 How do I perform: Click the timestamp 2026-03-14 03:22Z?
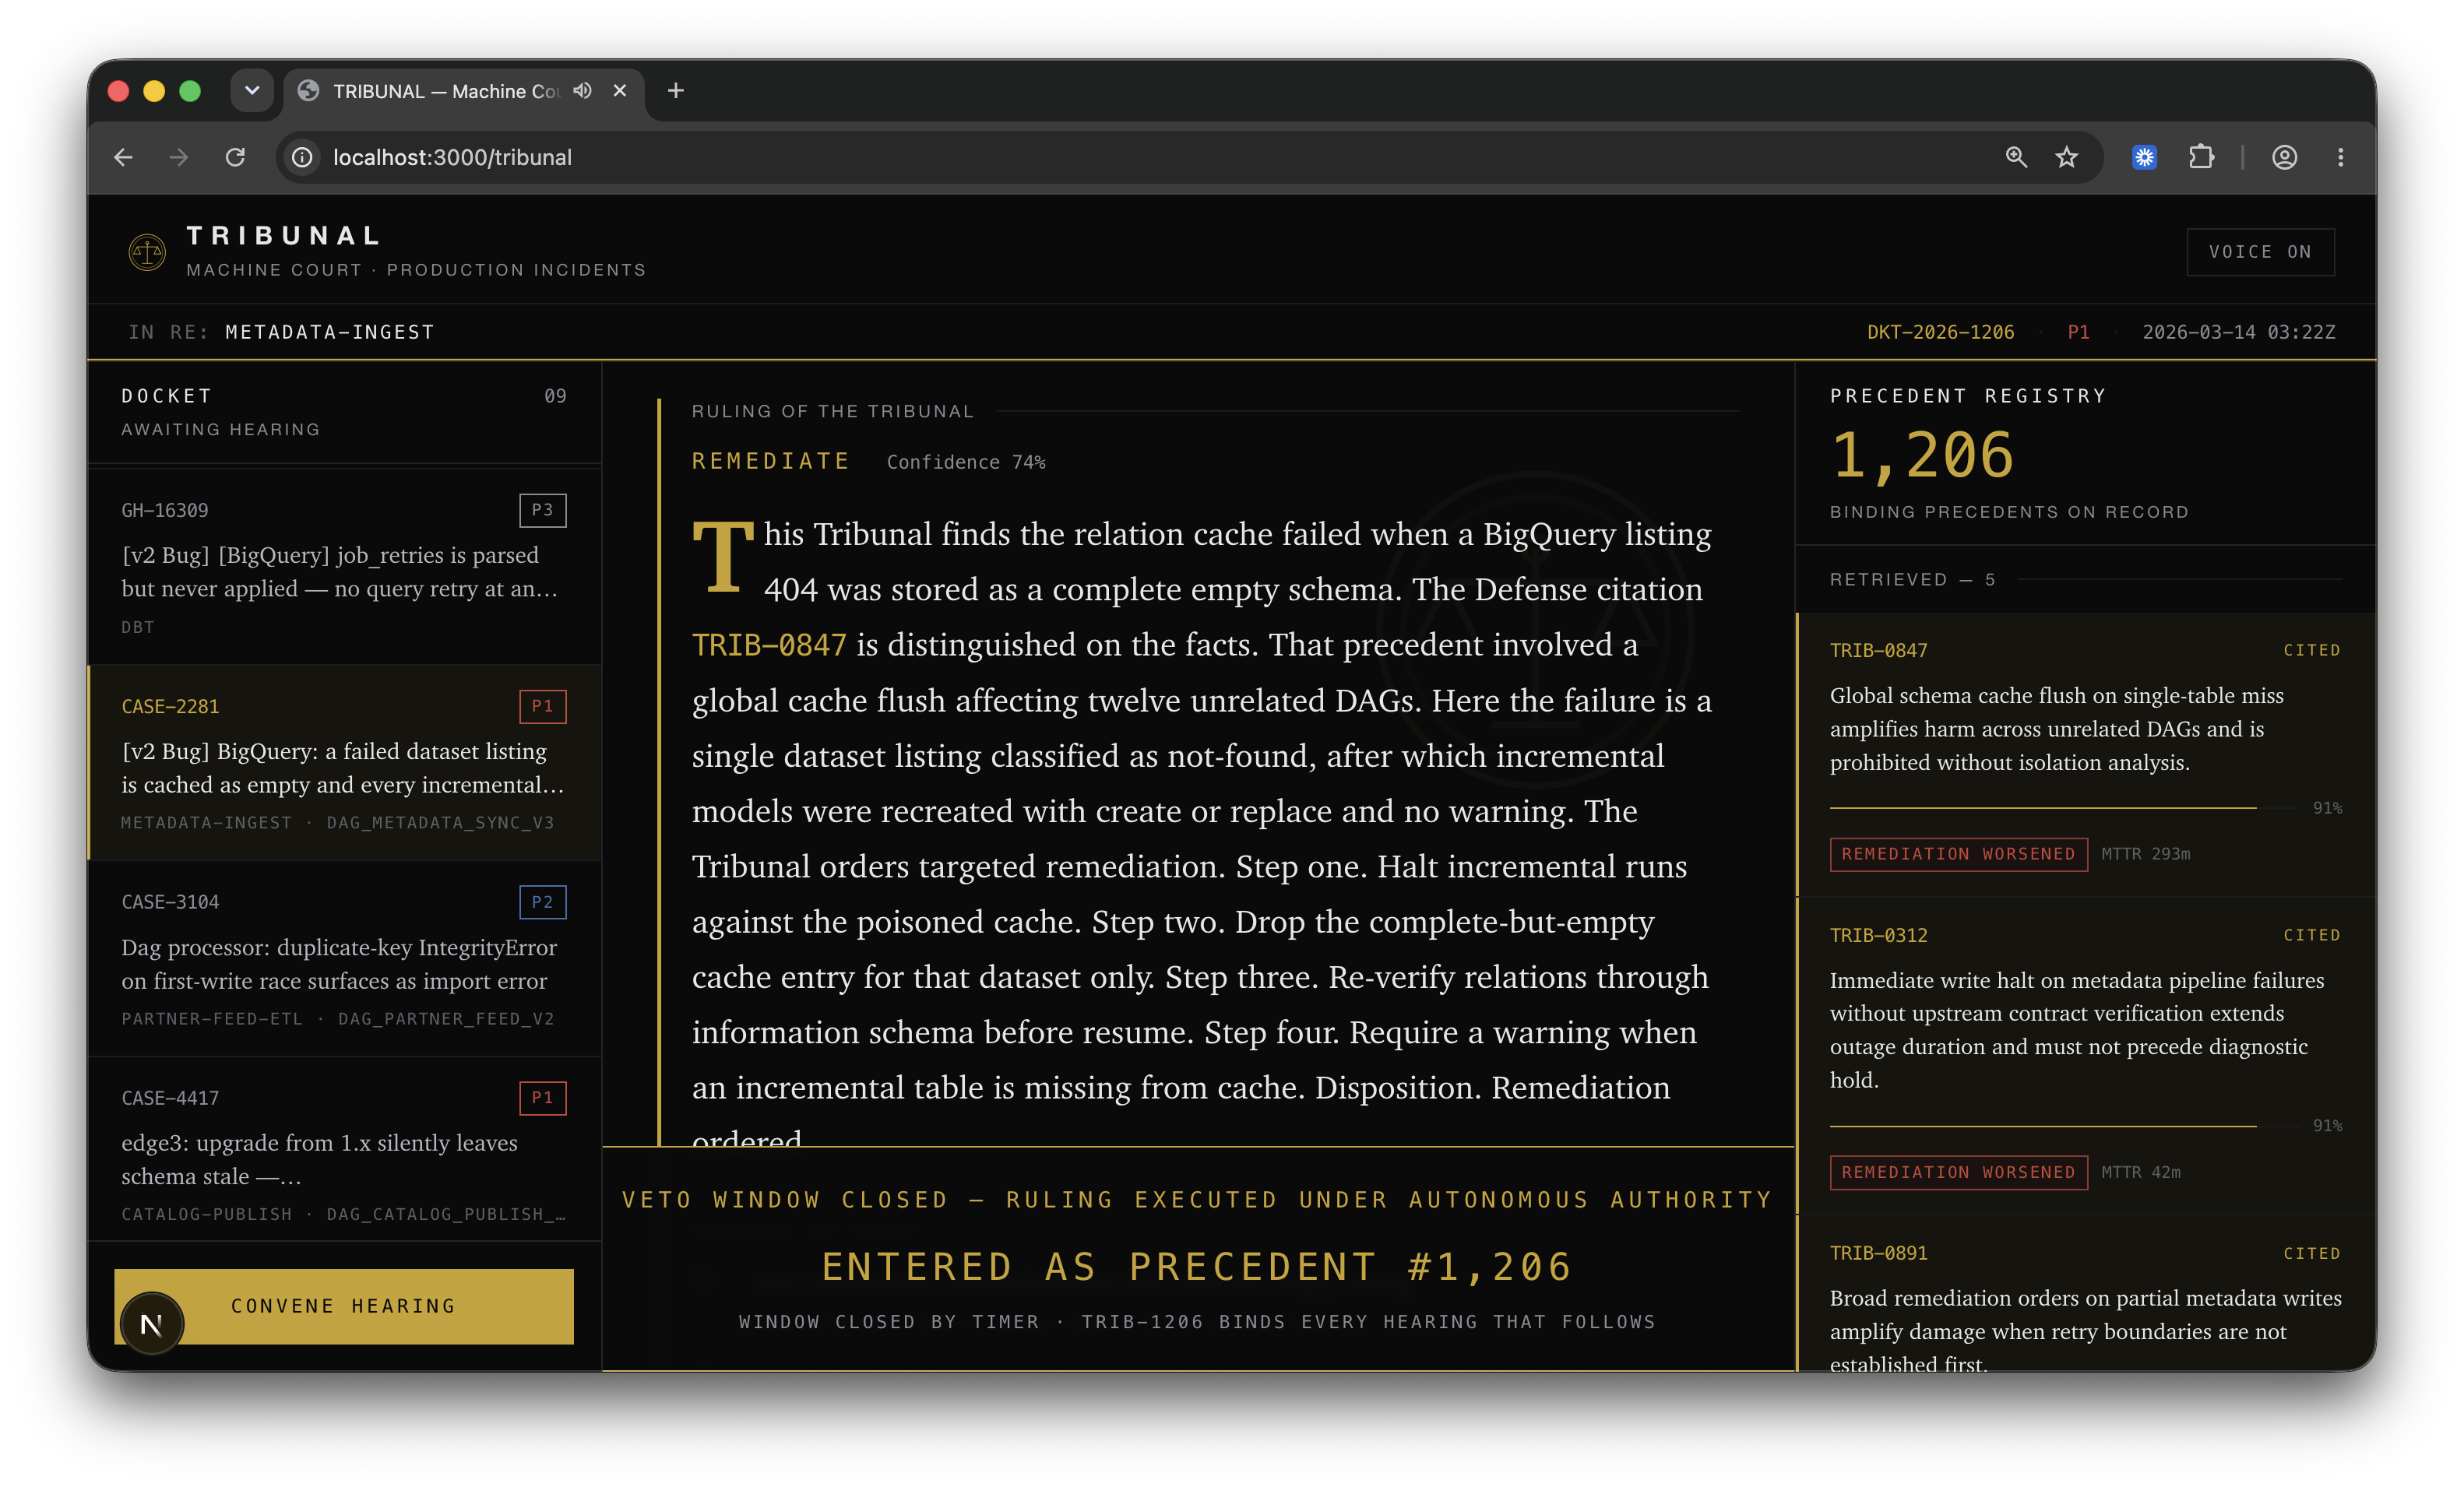[2239, 332]
